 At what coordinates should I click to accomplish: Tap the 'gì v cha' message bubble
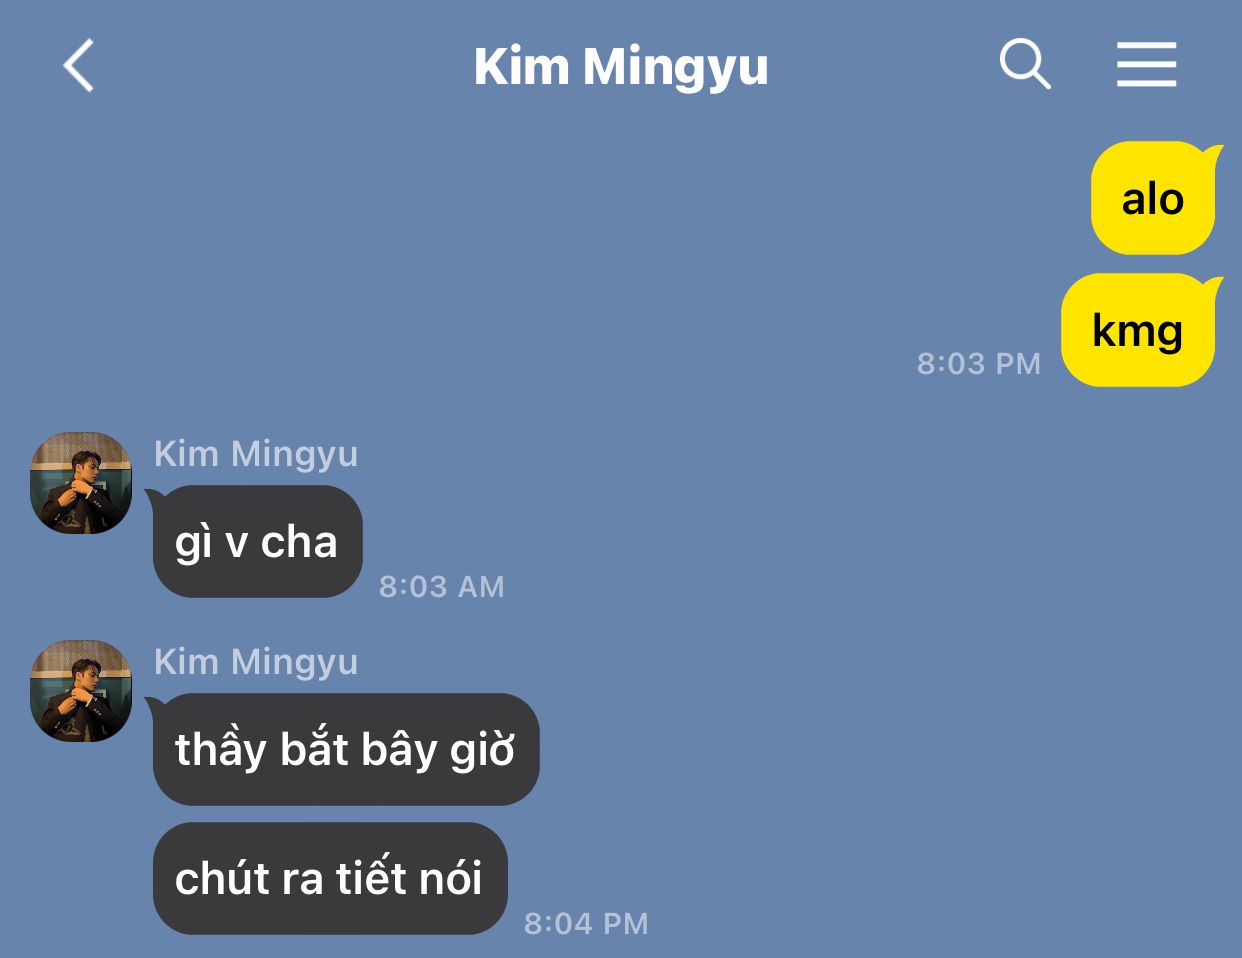[257, 542]
